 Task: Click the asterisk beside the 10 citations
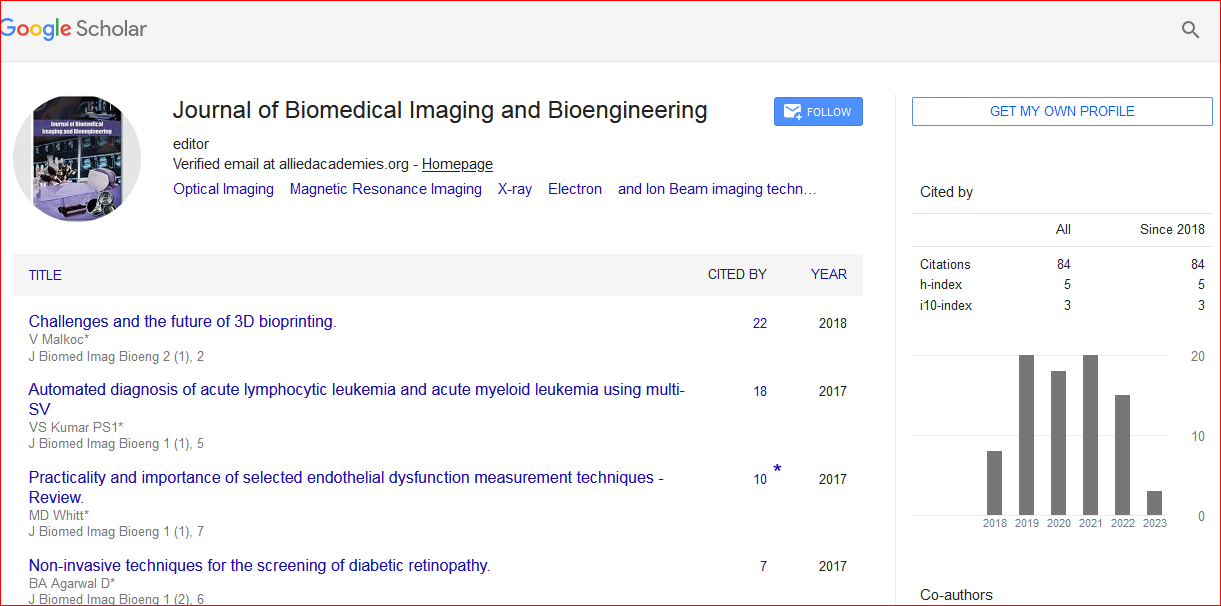point(777,470)
